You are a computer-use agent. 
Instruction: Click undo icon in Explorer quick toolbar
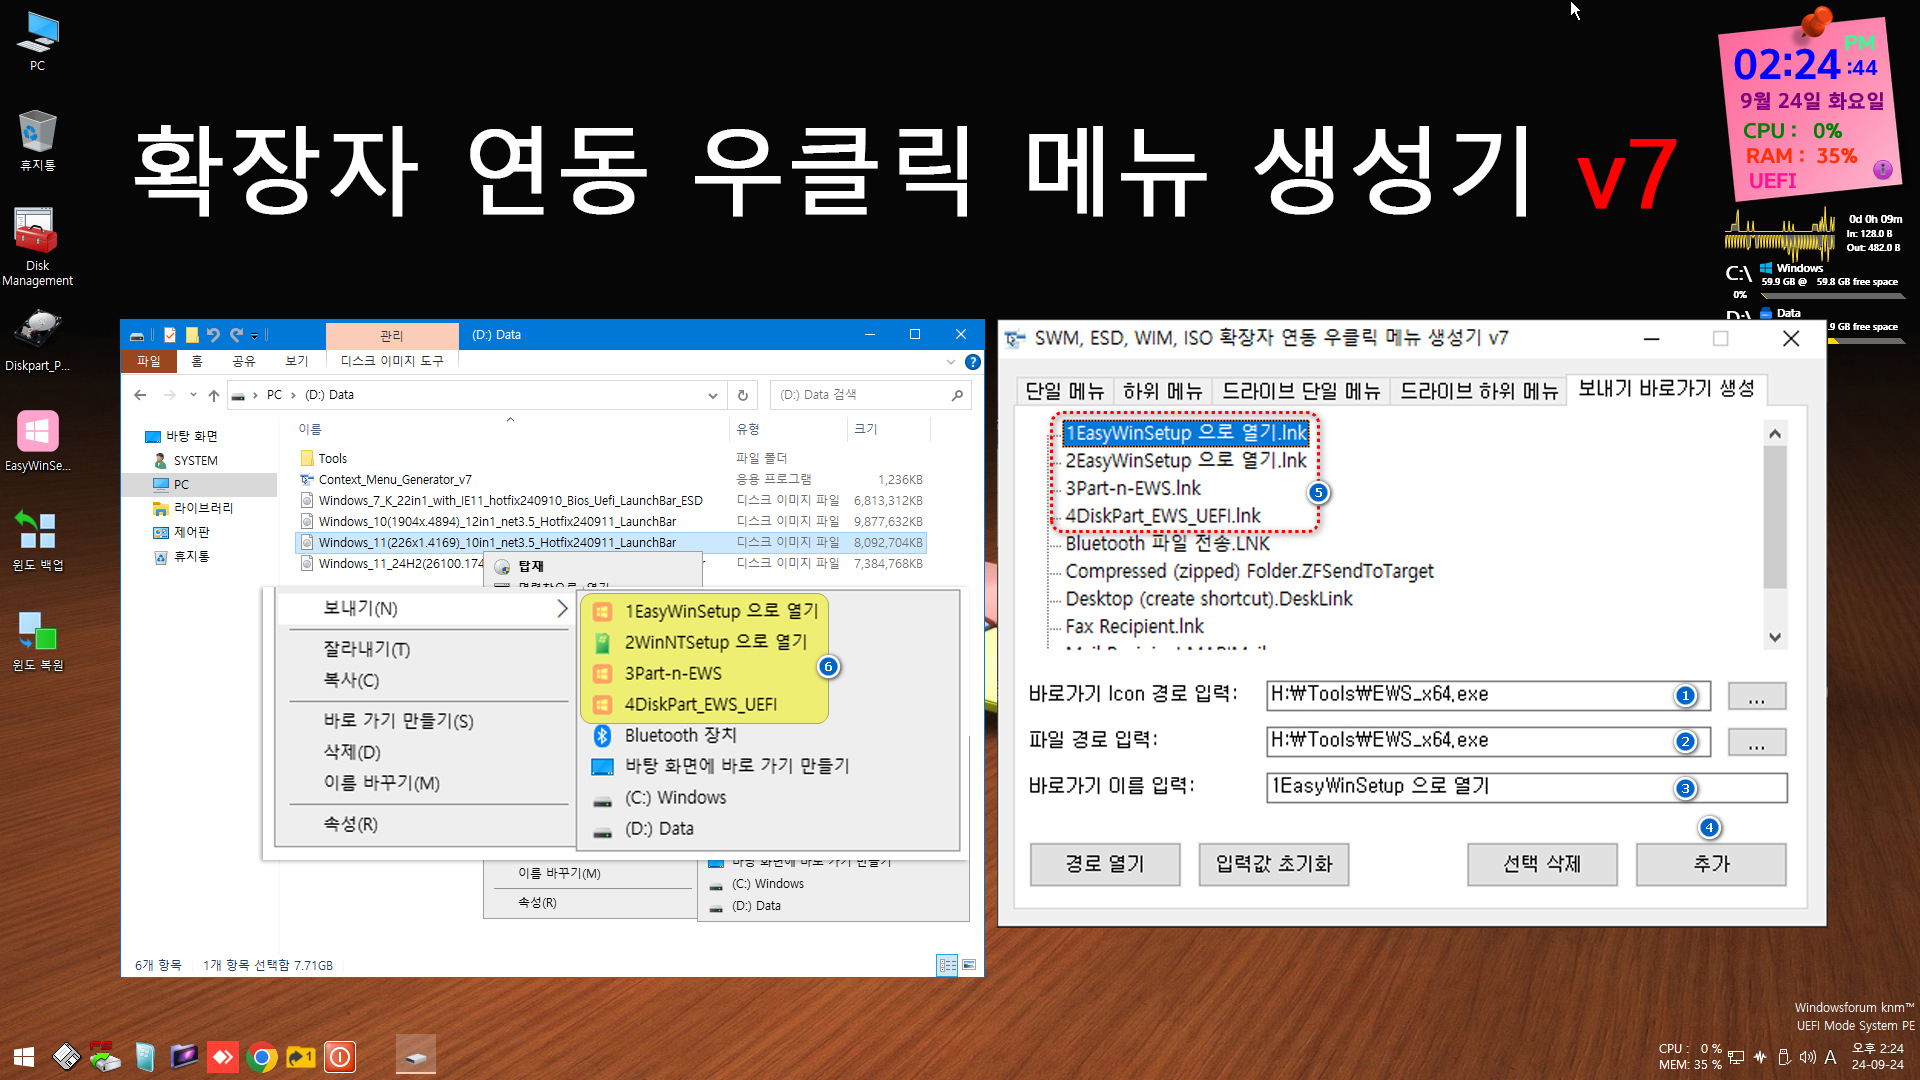(213, 335)
